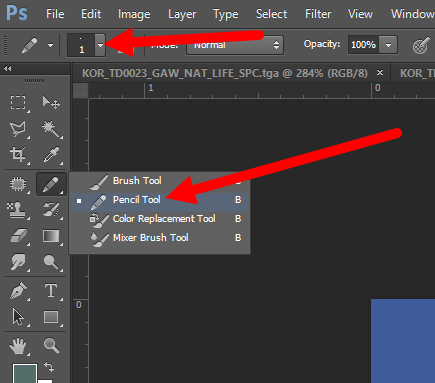Viewport: 435px width, 383px height.
Task: Select the Magic Wand tool
Action: [51, 129]
